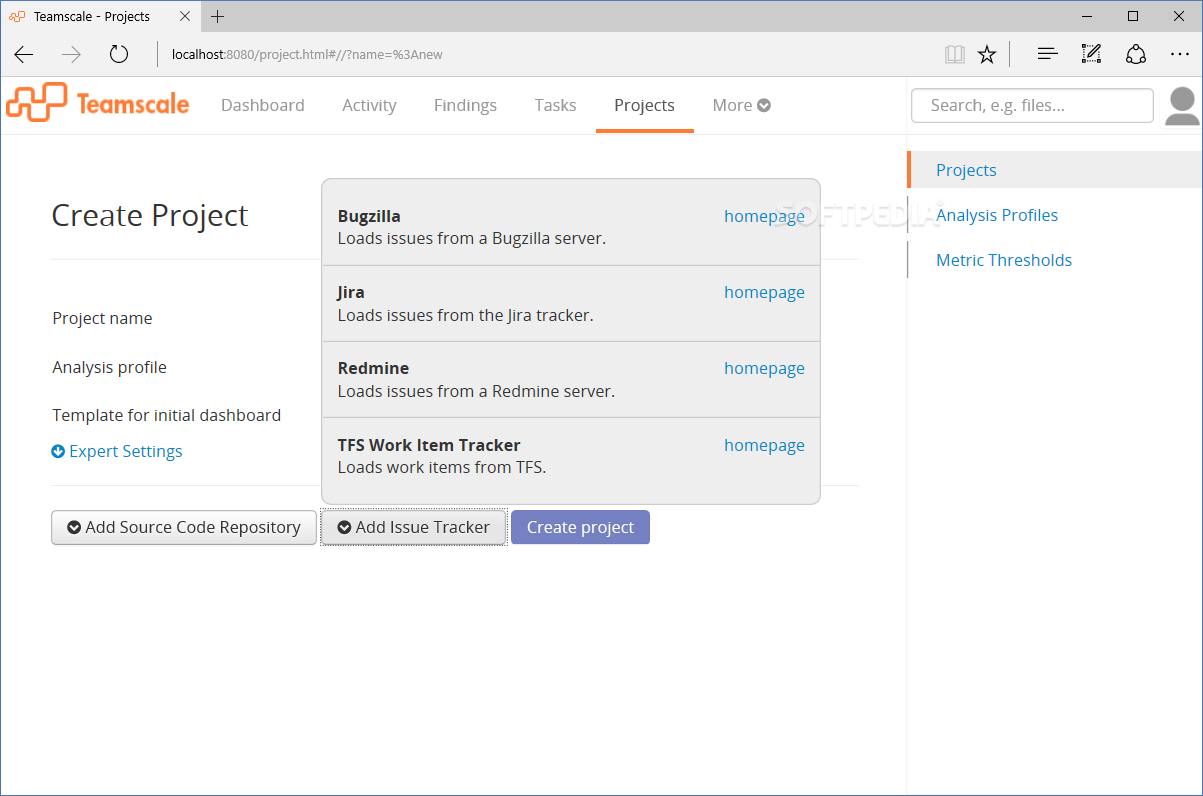1203x796 pixels.
Task: Choose Redmine issue tracker option
Action: [571, 379]
